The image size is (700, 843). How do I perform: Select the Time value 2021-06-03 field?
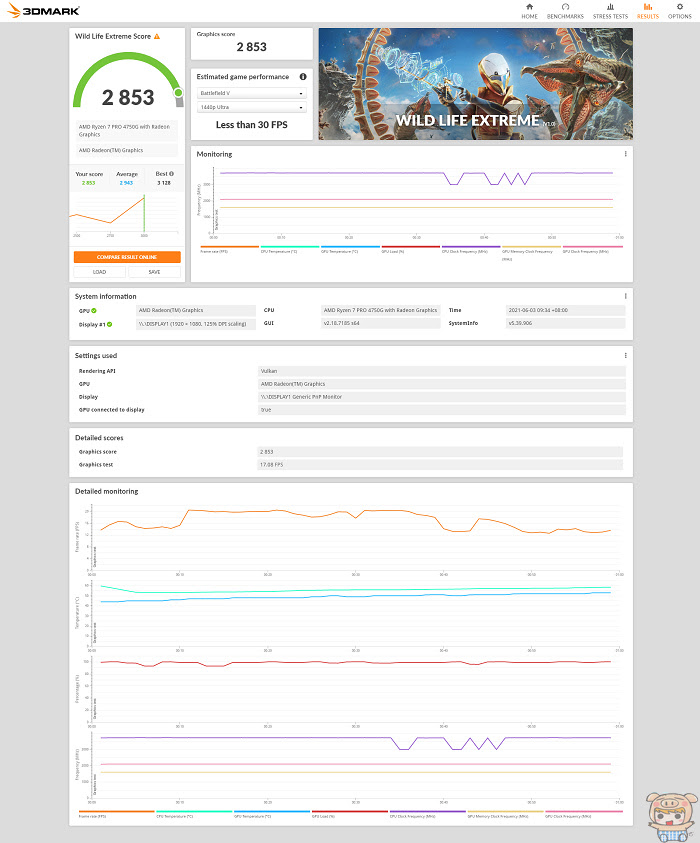click(x=566, y=310)
